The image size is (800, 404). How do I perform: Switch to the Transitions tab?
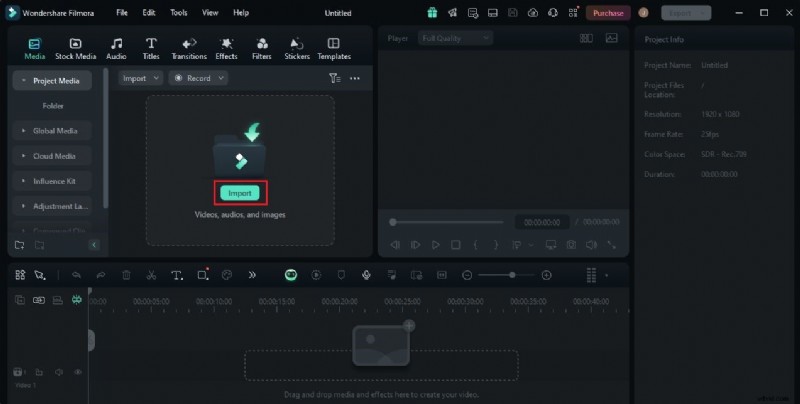(188, 48)
